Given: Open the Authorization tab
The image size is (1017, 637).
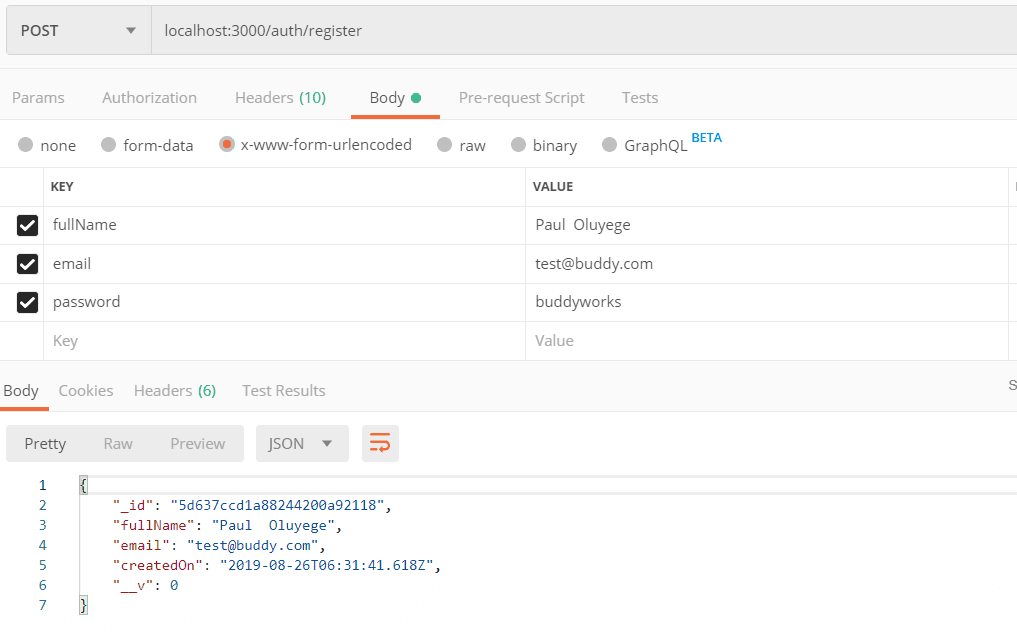Looking at the screenshot, I should (x=149, y=97).
